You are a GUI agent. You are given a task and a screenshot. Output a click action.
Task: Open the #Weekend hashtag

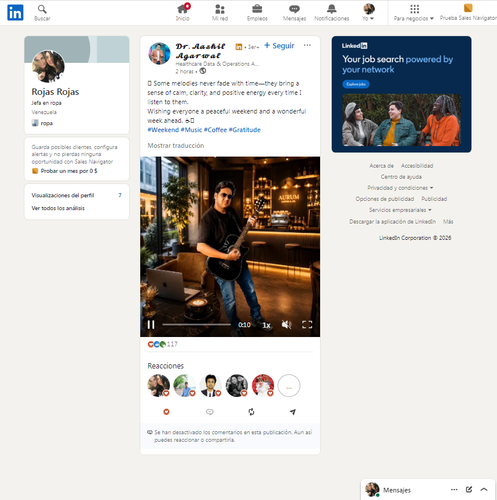(163, 130)
